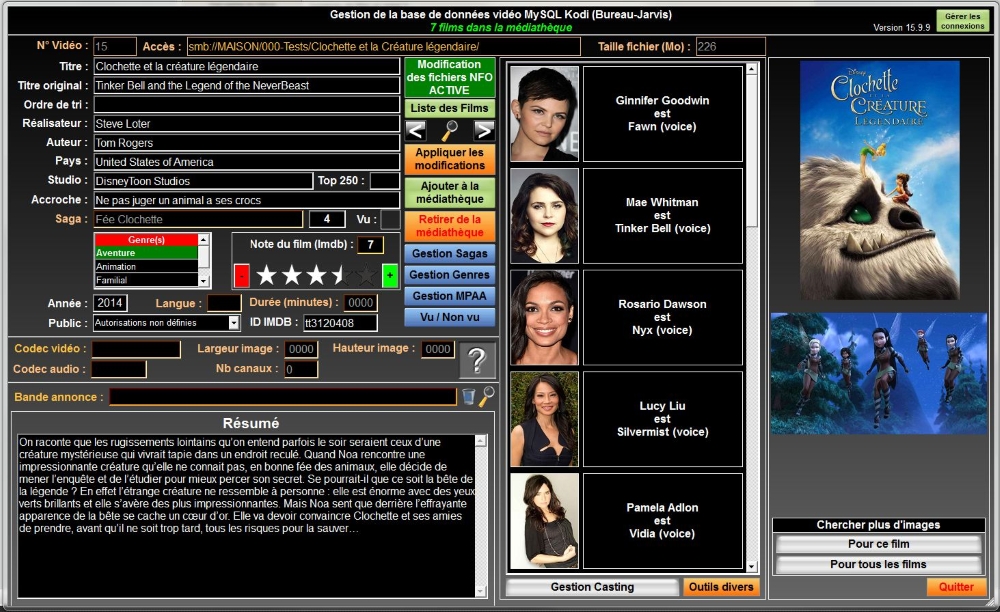Edit the Année field
This screenshot has height=612, width=1000.
pos(110,303)
